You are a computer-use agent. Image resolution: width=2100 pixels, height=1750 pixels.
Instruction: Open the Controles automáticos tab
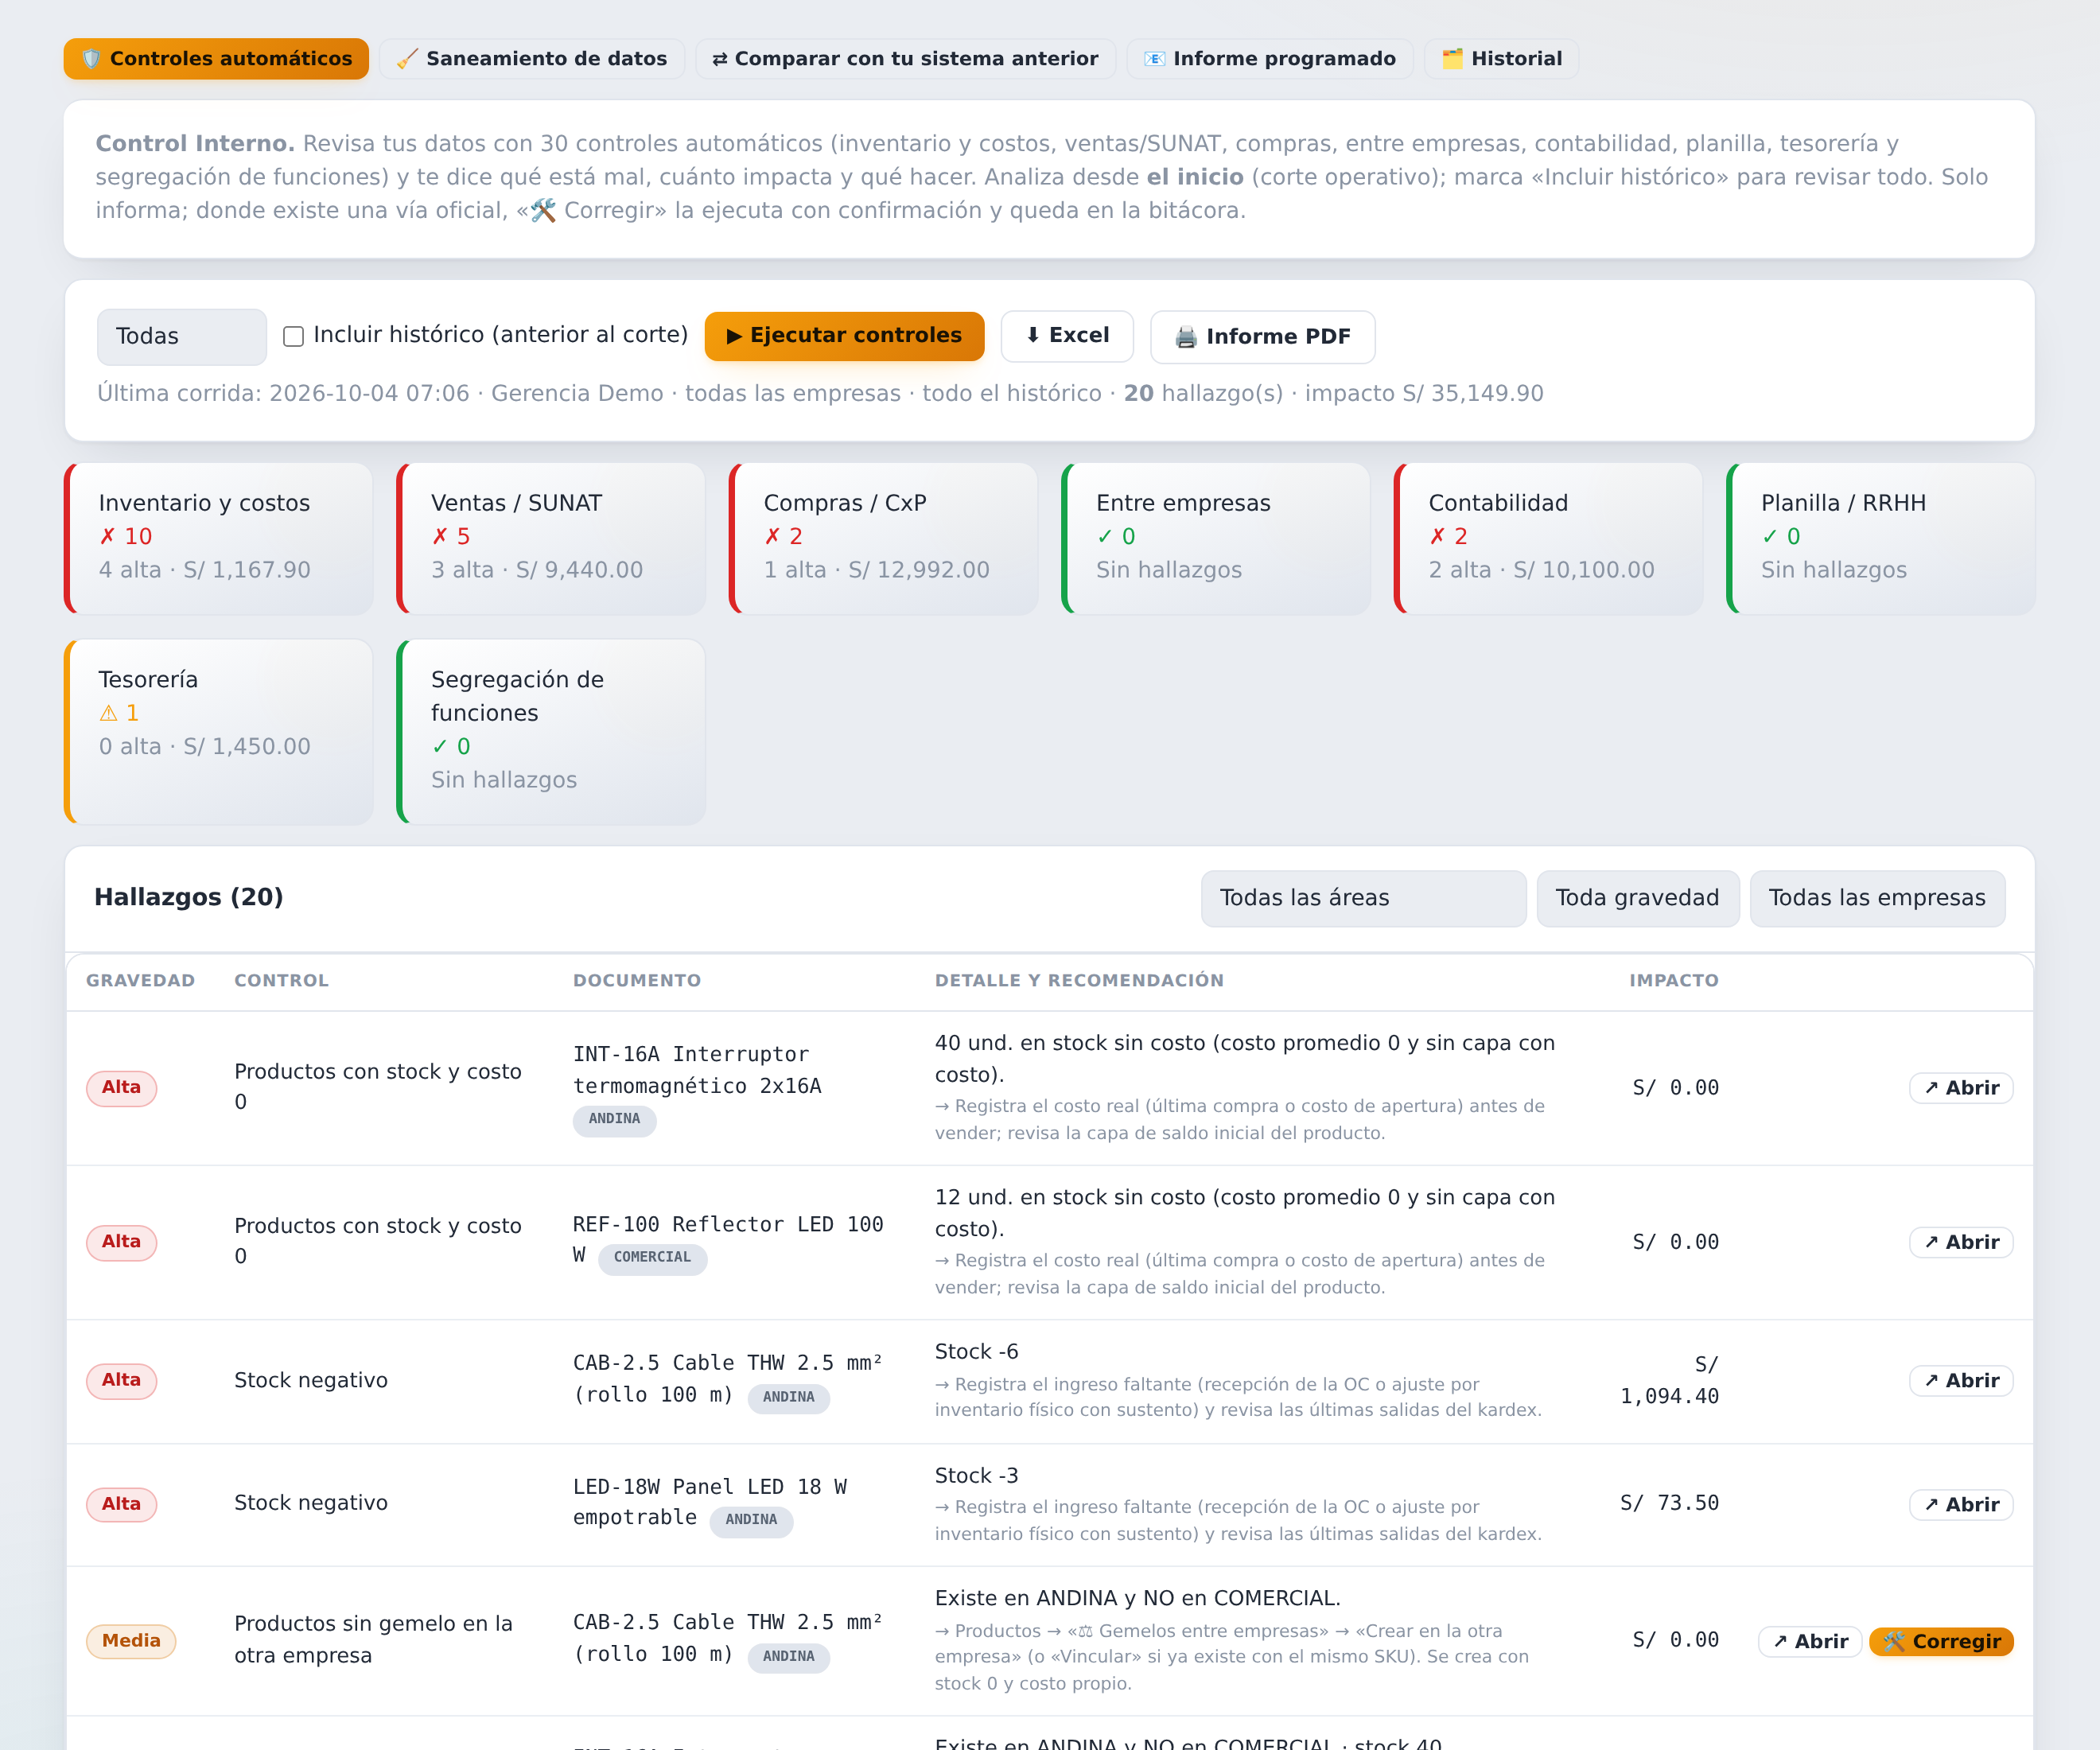pos(216,59)
